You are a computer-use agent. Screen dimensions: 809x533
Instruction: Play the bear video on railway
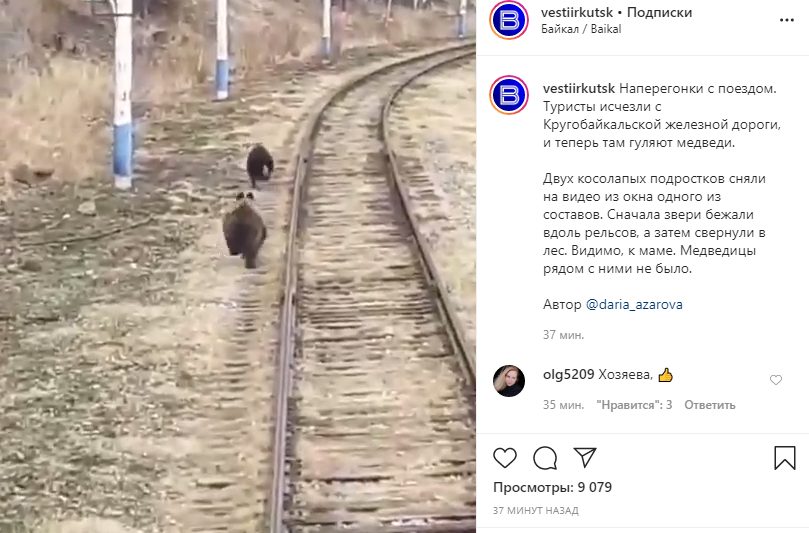[237, 266]
